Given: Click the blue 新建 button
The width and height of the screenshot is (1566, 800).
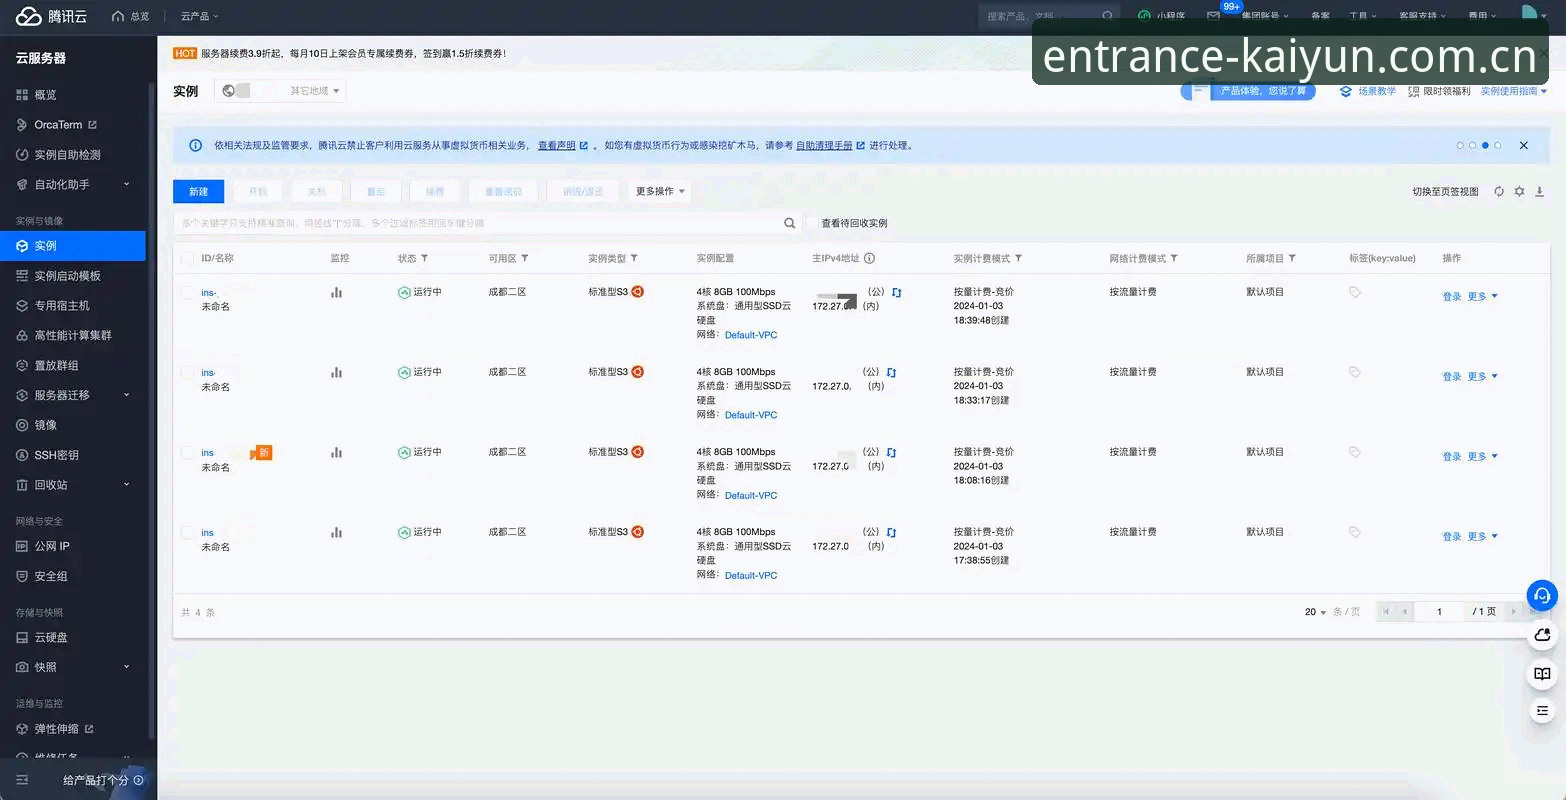Looking at the screenshot, I should coord(199,191).
